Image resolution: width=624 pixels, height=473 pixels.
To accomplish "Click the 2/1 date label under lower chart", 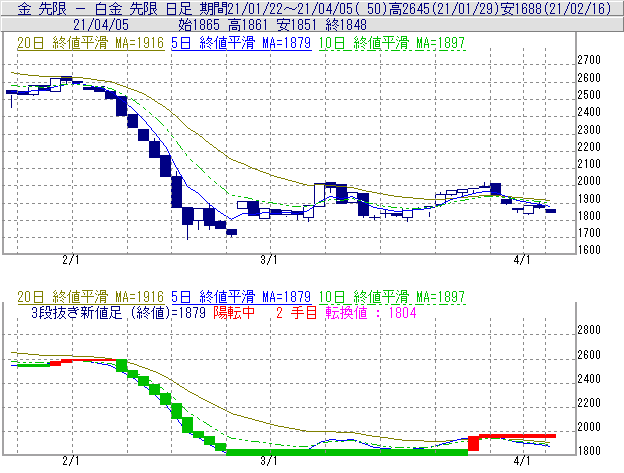I will pos(71,461).
